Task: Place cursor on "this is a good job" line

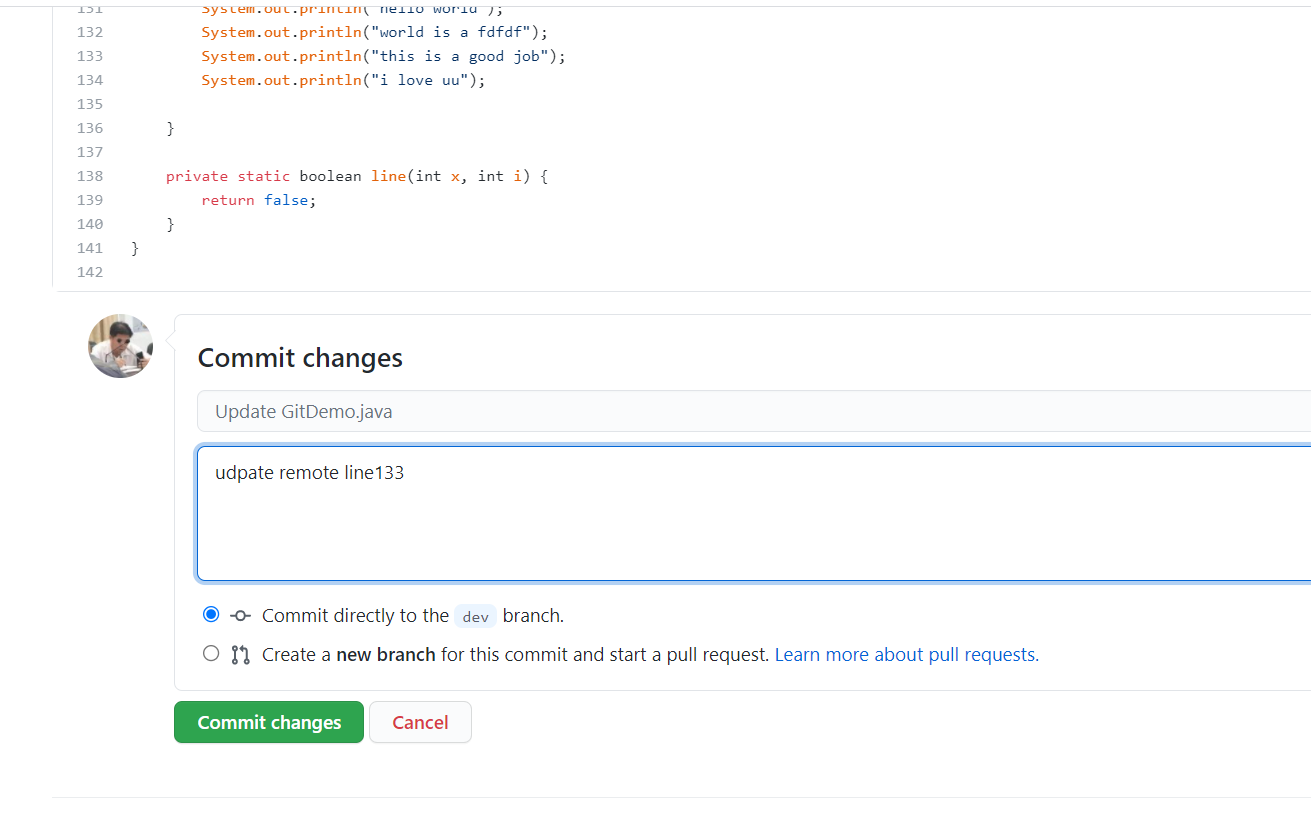Action: (x=383, y=56)
